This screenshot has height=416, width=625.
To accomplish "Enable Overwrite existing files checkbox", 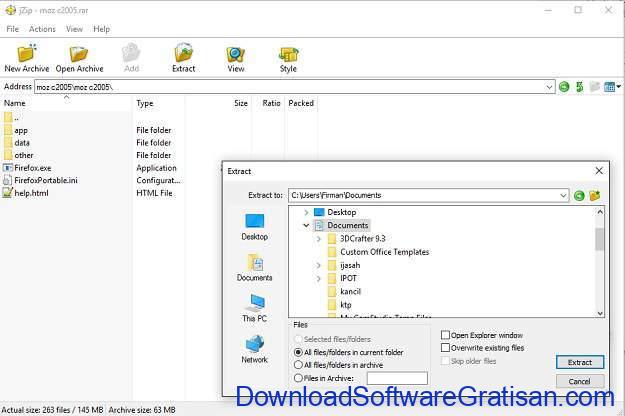I will pyautogui.click(x=445, y=347).
